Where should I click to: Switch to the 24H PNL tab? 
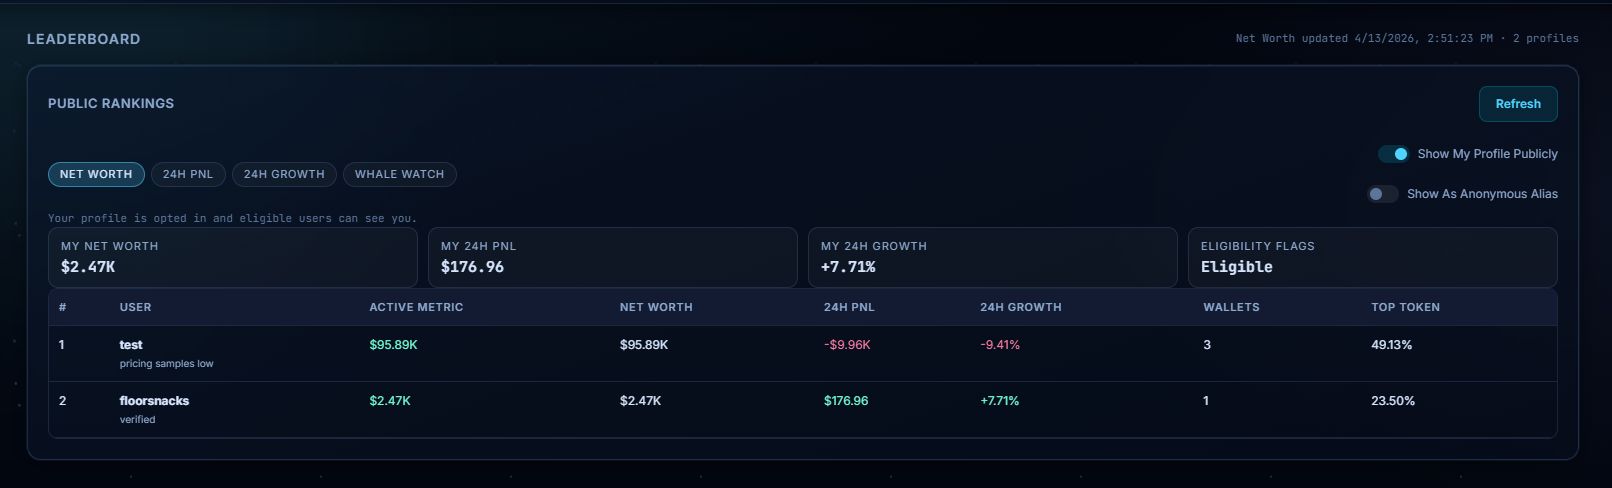[x=188, y=174]
